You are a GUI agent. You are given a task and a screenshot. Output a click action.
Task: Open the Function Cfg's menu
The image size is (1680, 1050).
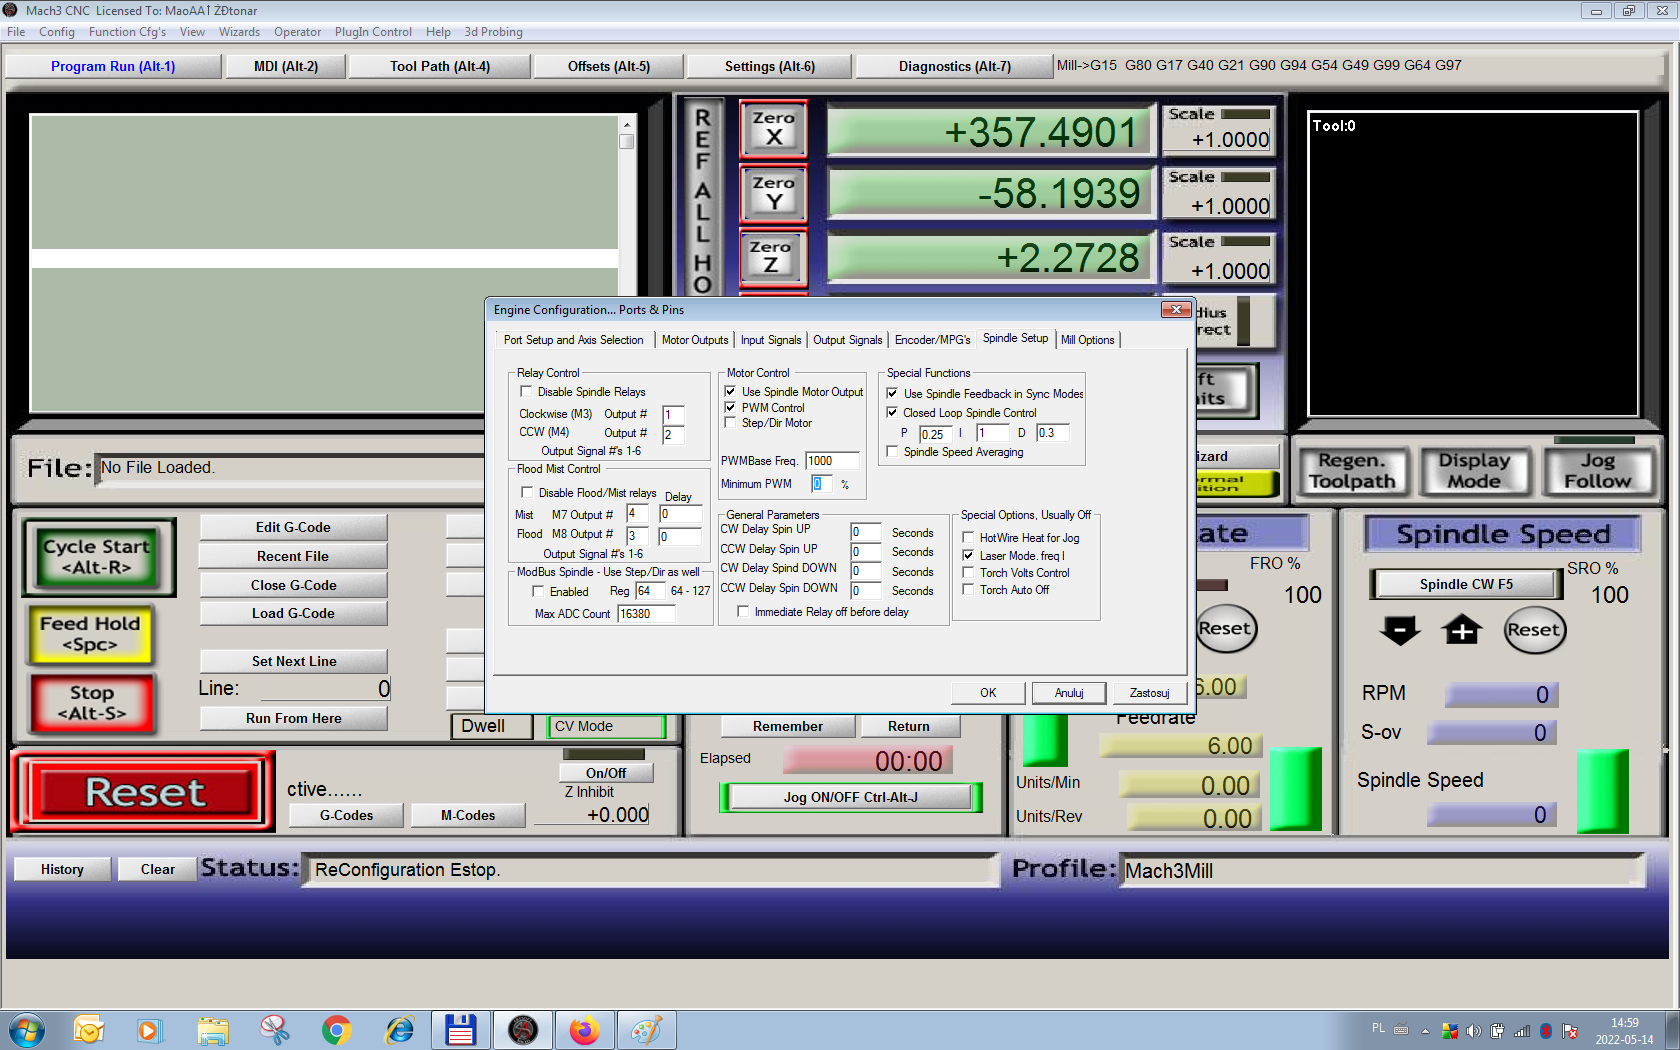[x=127, y=32]
